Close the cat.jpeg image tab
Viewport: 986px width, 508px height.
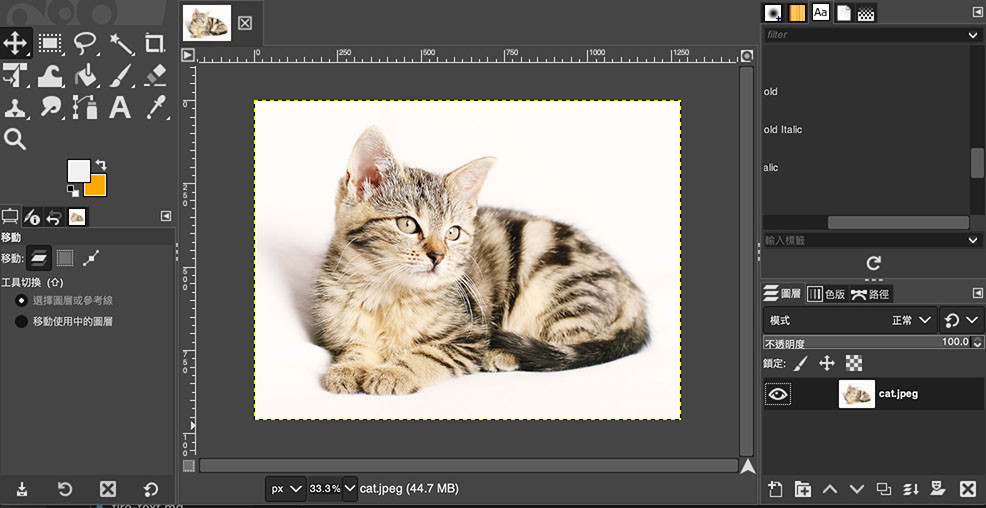tap(245, 23)
